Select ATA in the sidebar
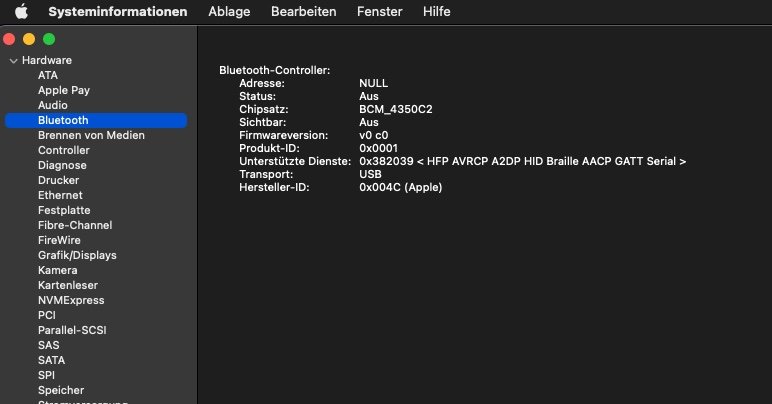 coord(48,75)
